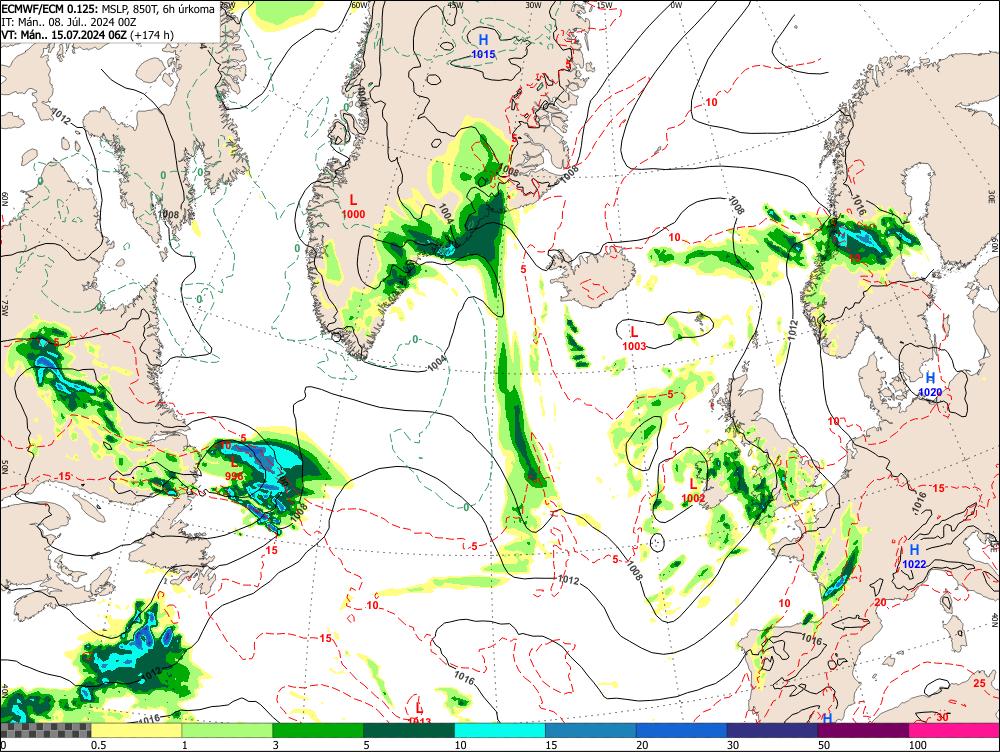Viewport: 1000px width, 752px height.
Task: Select the pink 100+ mm legend swatch
Action: [954, 730]
